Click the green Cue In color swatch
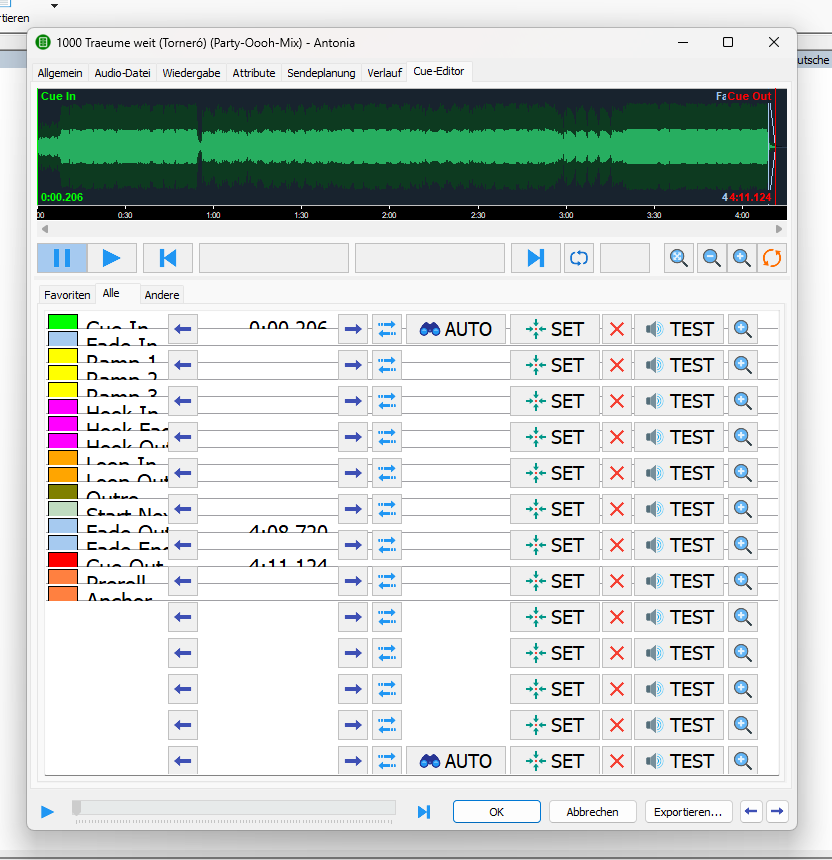The height and width of the screenshot is (860, 832). click(x=63, y=322)
